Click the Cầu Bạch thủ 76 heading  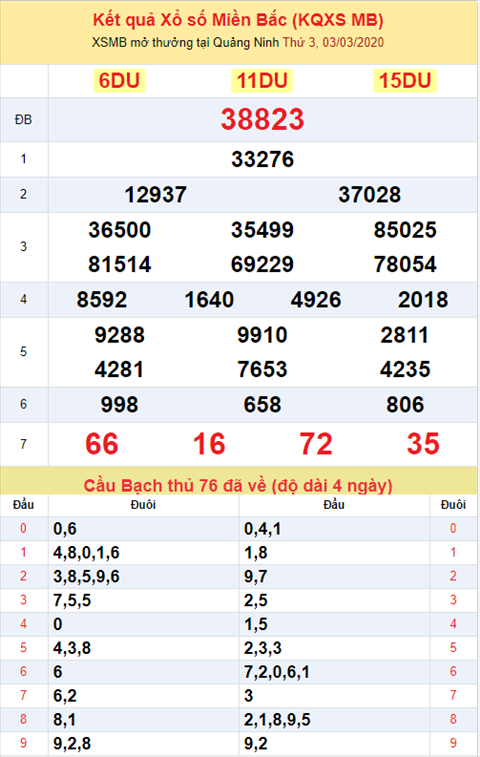point(238,485)
